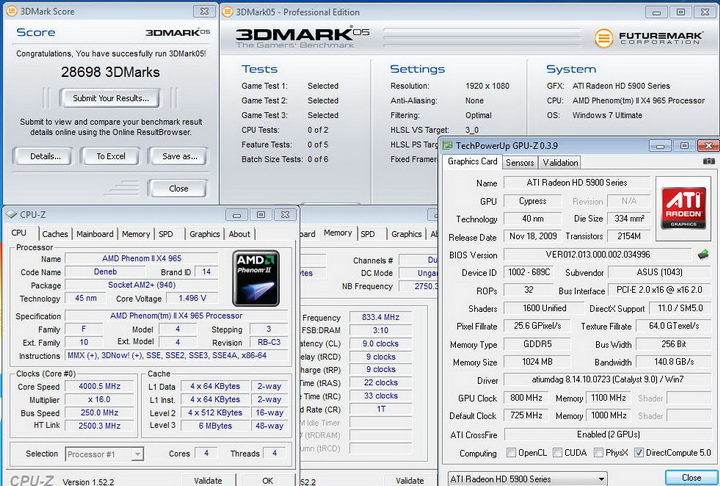The width and height of the screenshot is (720, 486).
Task: Click the GPU-Z title bar icon
Action: click(x=449, y=144)
